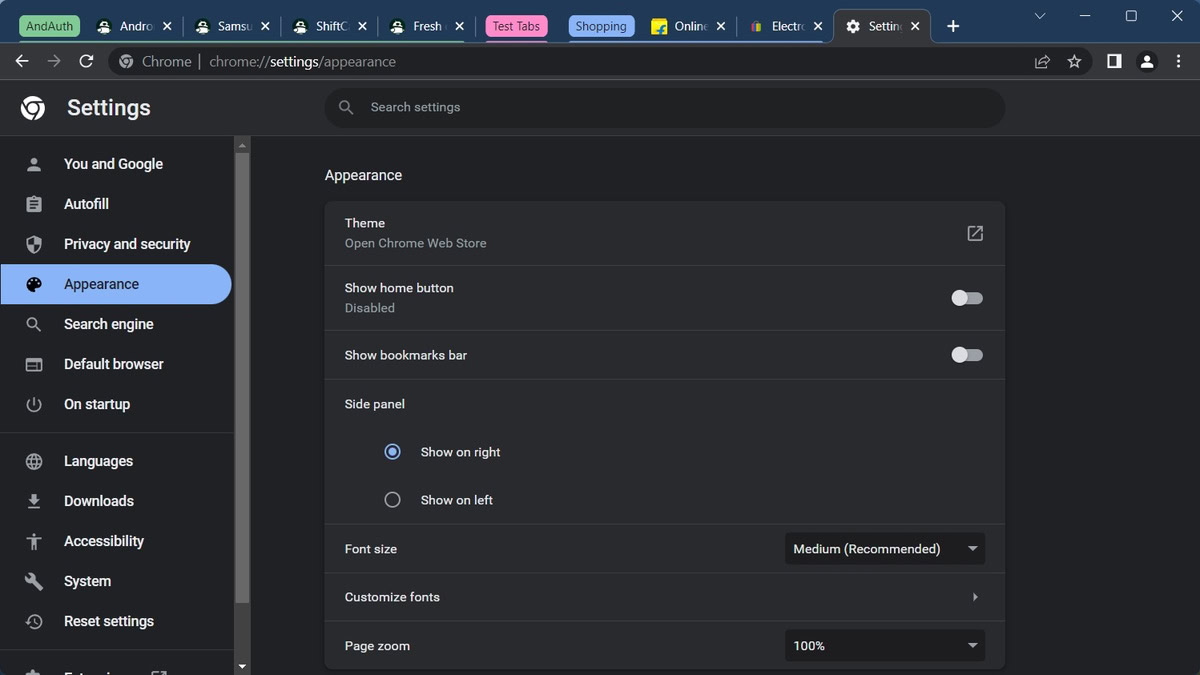Image resolution: width=1200 pixels, height=675 pixels.
Task: Select Show on left radio button
Action: (392, 500)
